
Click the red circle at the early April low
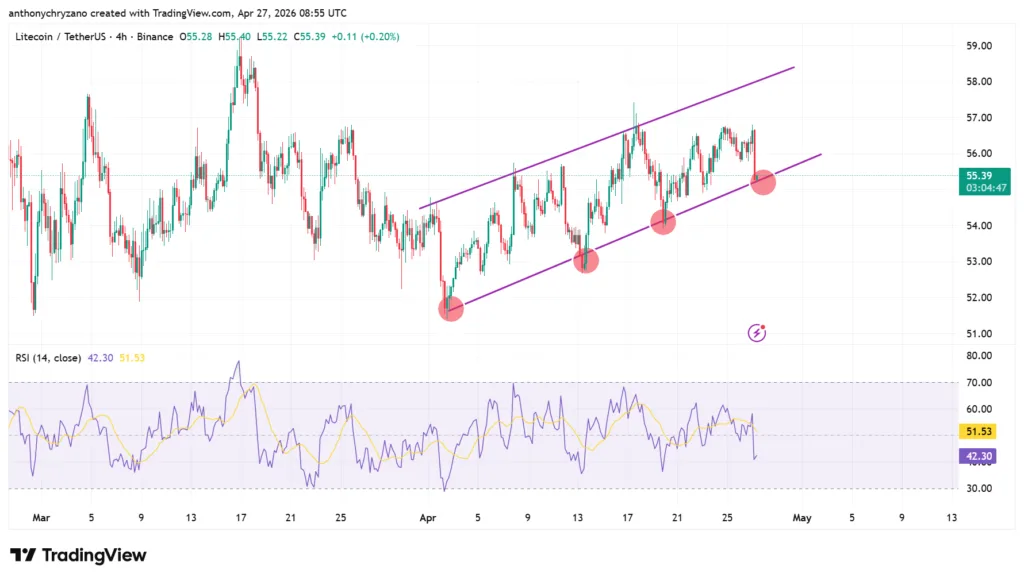click(451, 308)
